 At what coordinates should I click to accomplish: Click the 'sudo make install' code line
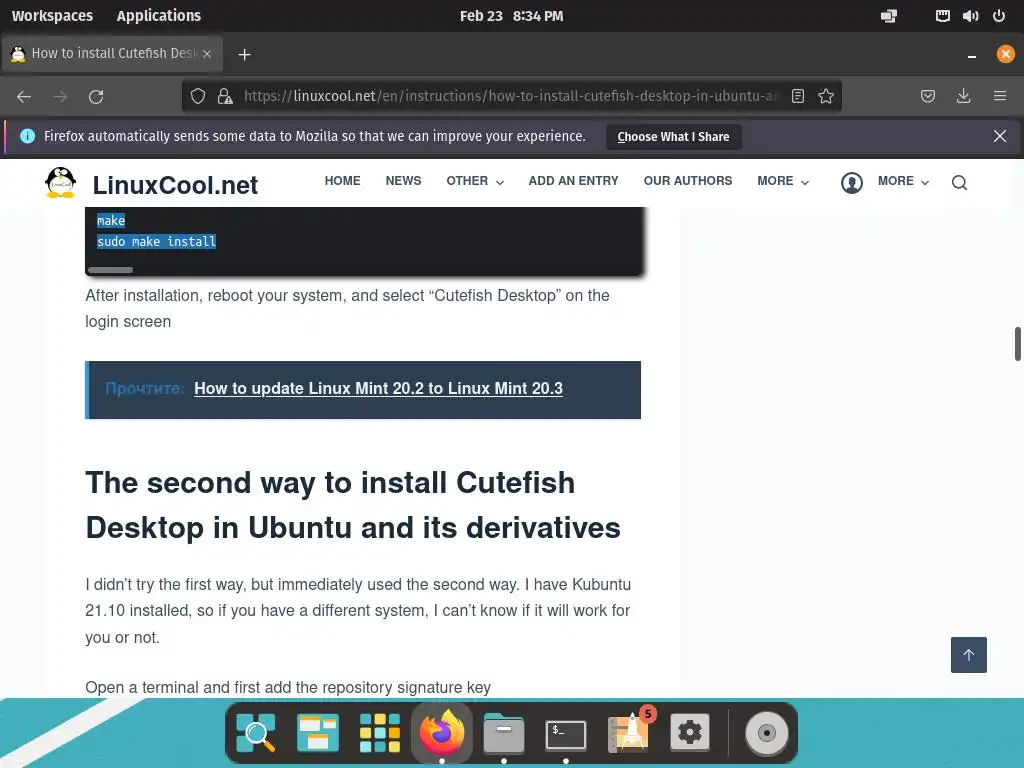point(156,242)
